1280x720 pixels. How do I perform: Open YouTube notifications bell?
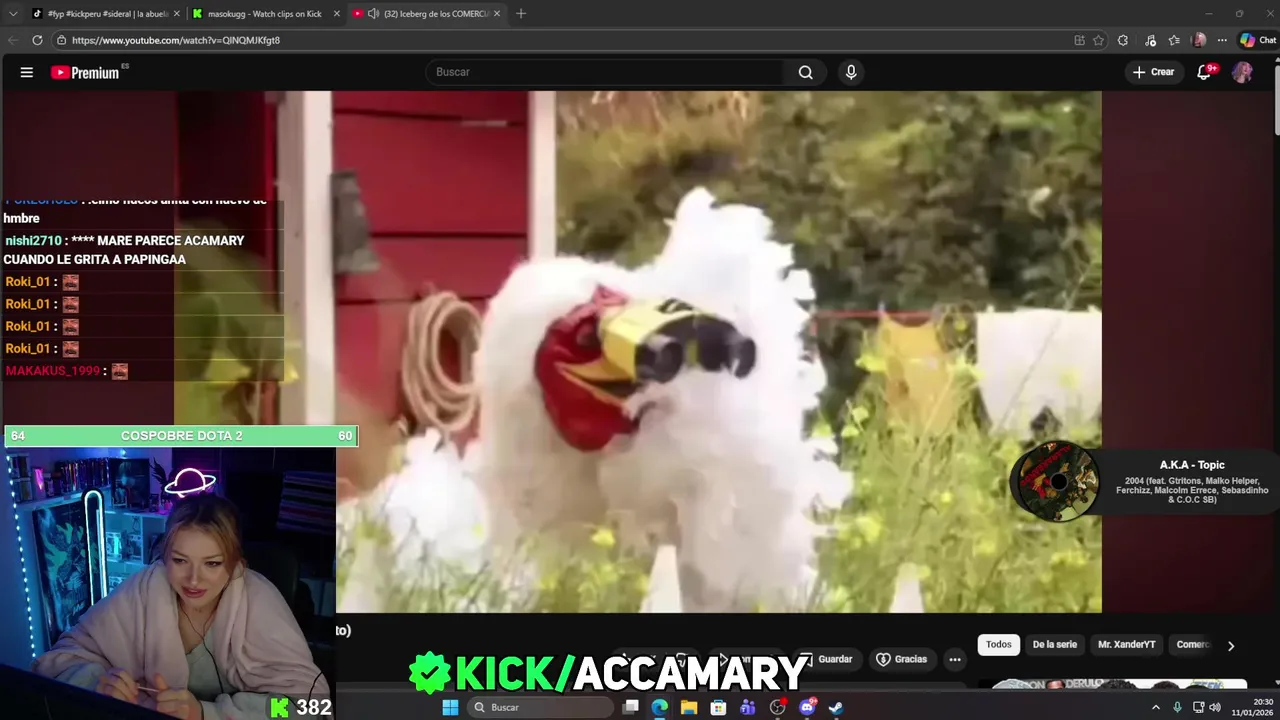(x=1205, y=72)
